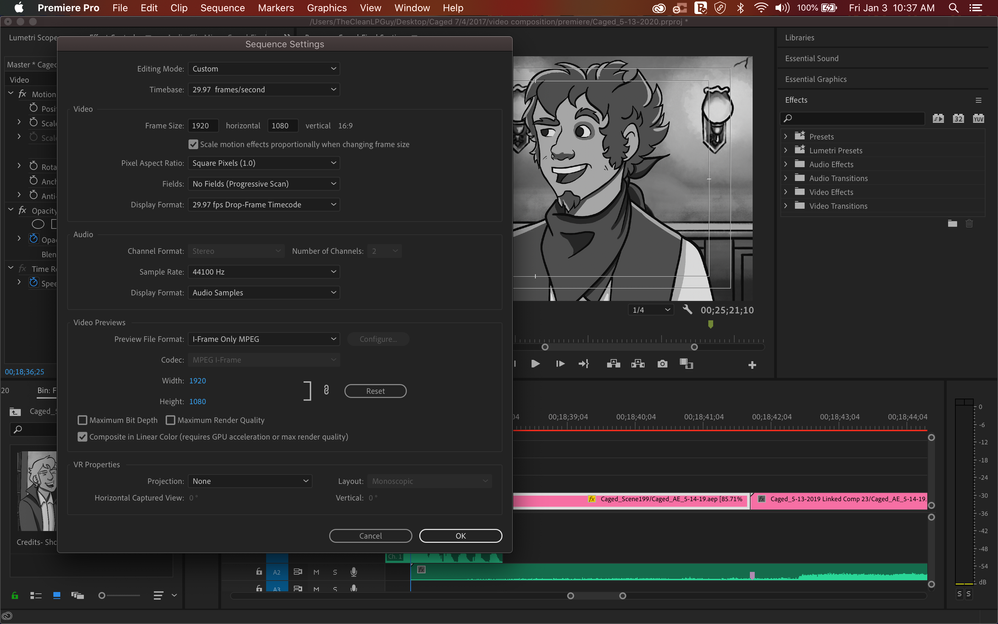Image resolution: width=998 pixels, height=624 pixels.
Task: Click the export frame camera icon
Action: click(x=662, y=364)
